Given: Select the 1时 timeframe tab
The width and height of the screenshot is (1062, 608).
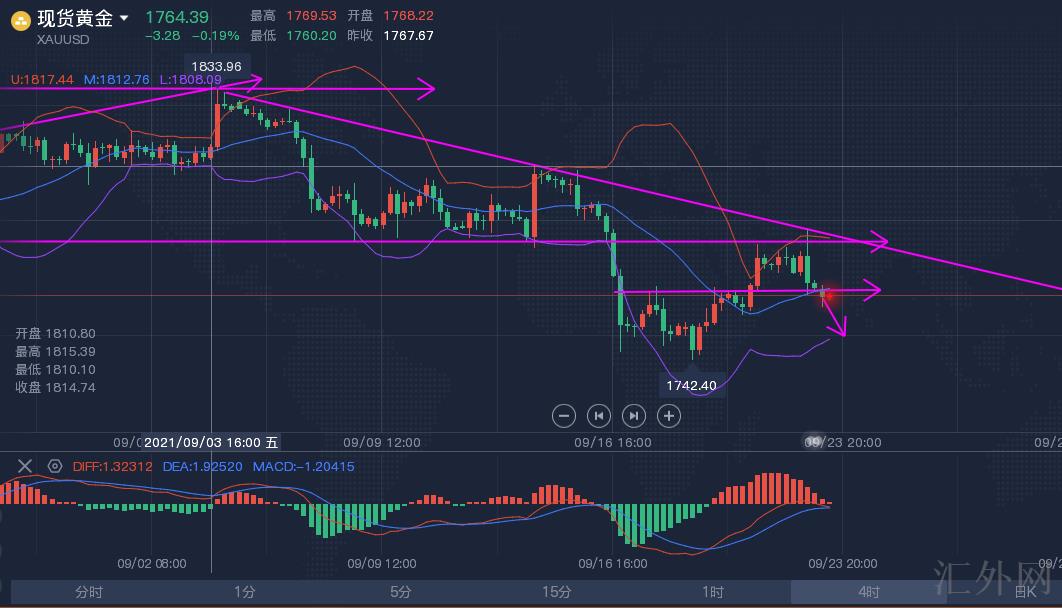Looking at the screenshot, I should point(713,592).
